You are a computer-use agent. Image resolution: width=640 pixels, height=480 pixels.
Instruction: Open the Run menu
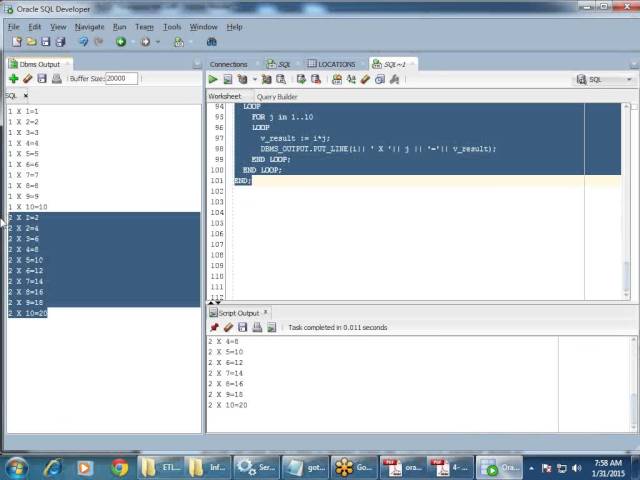click(119, 27)
